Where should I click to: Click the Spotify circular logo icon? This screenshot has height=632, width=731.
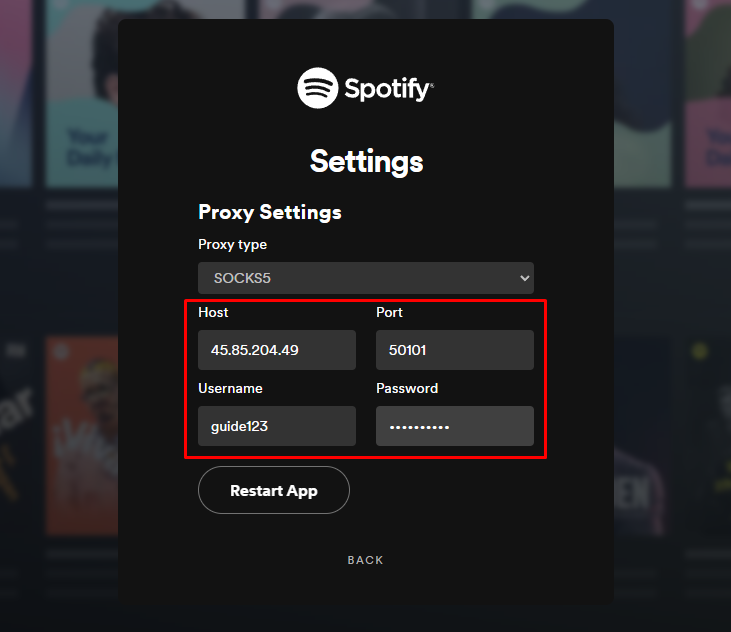[317, 88]
